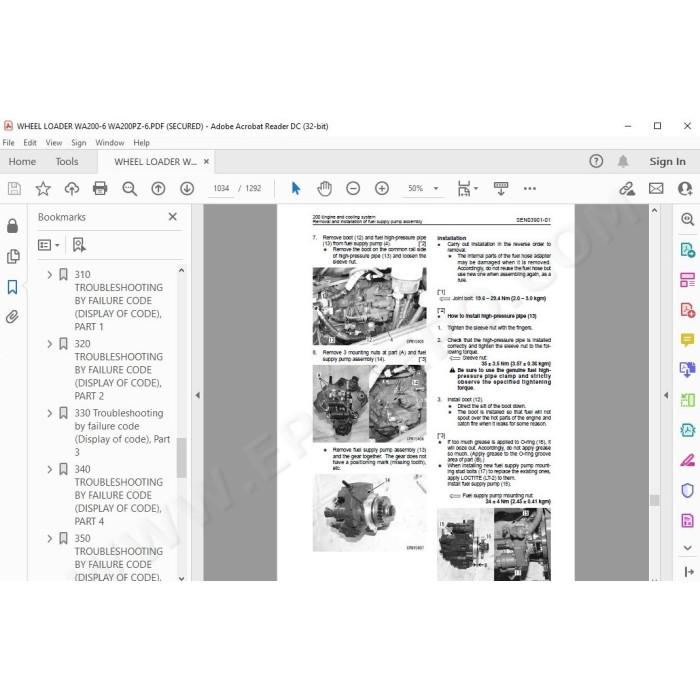Click the Sign In button
The image size is (700, 700).
tap(667, 162)
